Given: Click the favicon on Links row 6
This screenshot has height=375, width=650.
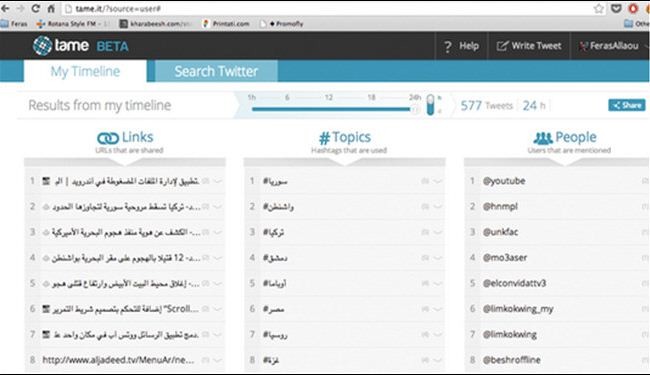Looking at the screenshot, I should 46,309.
